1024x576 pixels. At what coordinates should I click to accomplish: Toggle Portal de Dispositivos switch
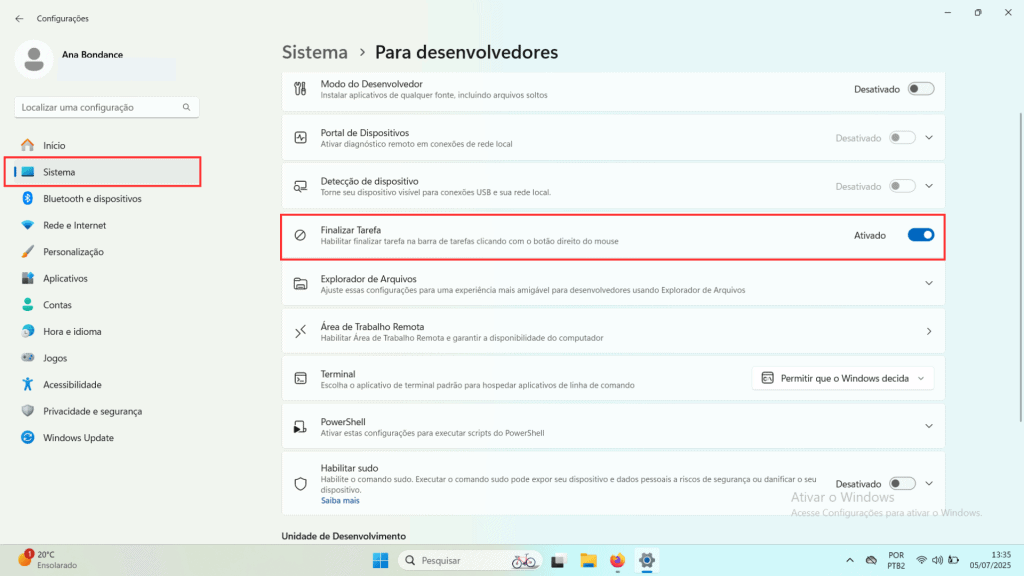[x=902, y=138]
